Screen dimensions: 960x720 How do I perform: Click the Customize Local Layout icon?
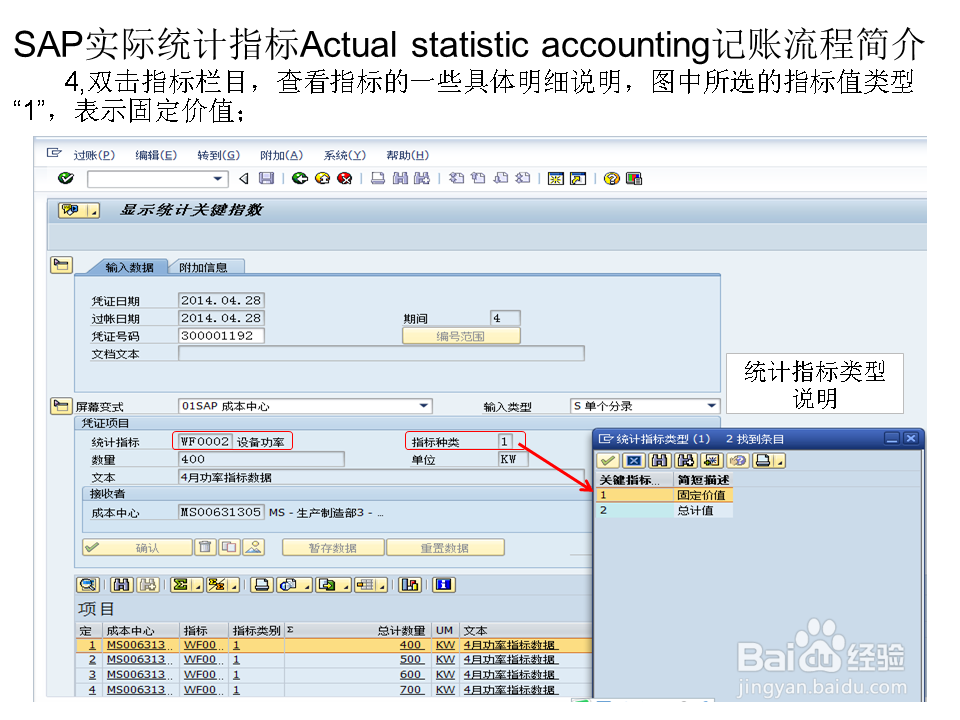click(x=634, y=178)
